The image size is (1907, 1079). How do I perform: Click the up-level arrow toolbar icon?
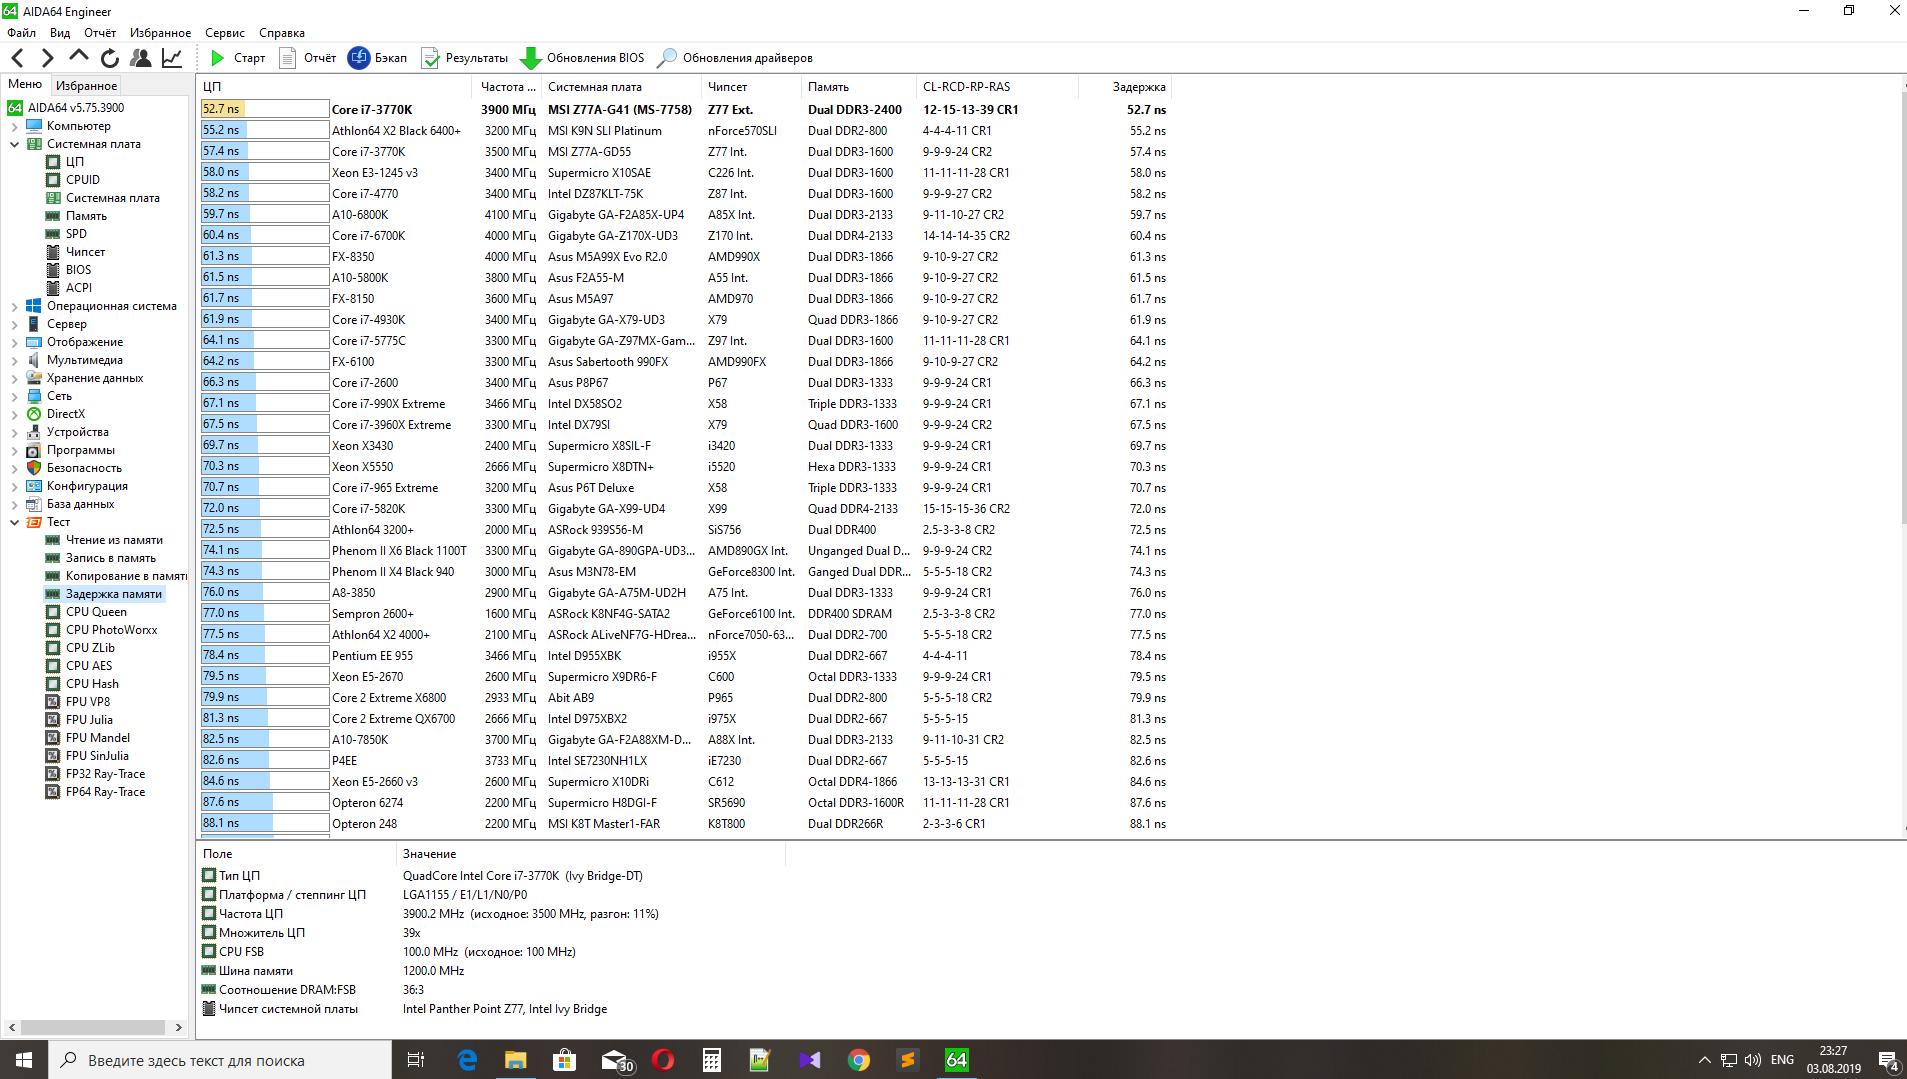[x=79, y=58]
